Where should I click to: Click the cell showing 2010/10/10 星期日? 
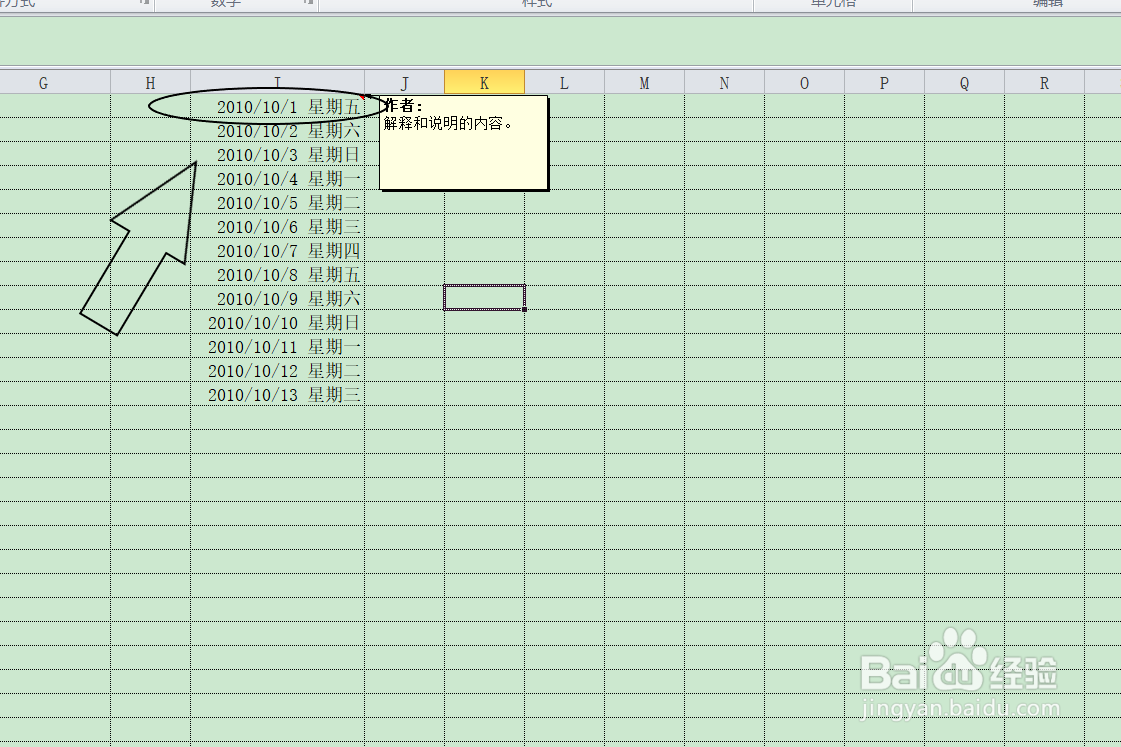point(277,322)
